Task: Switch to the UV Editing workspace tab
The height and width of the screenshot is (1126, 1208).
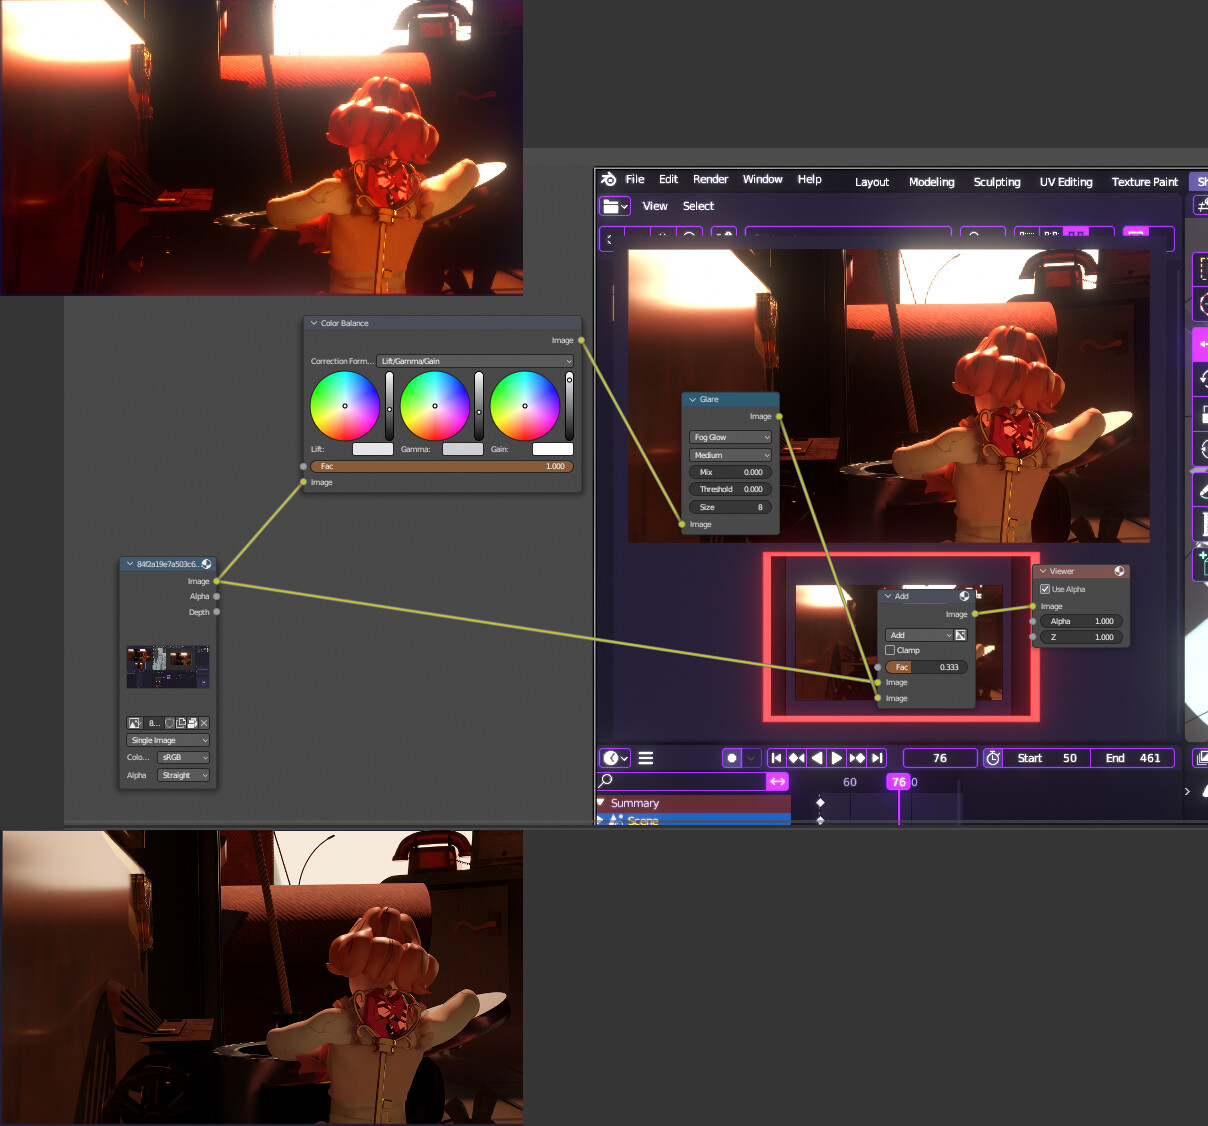Action: click(1065, 181)
